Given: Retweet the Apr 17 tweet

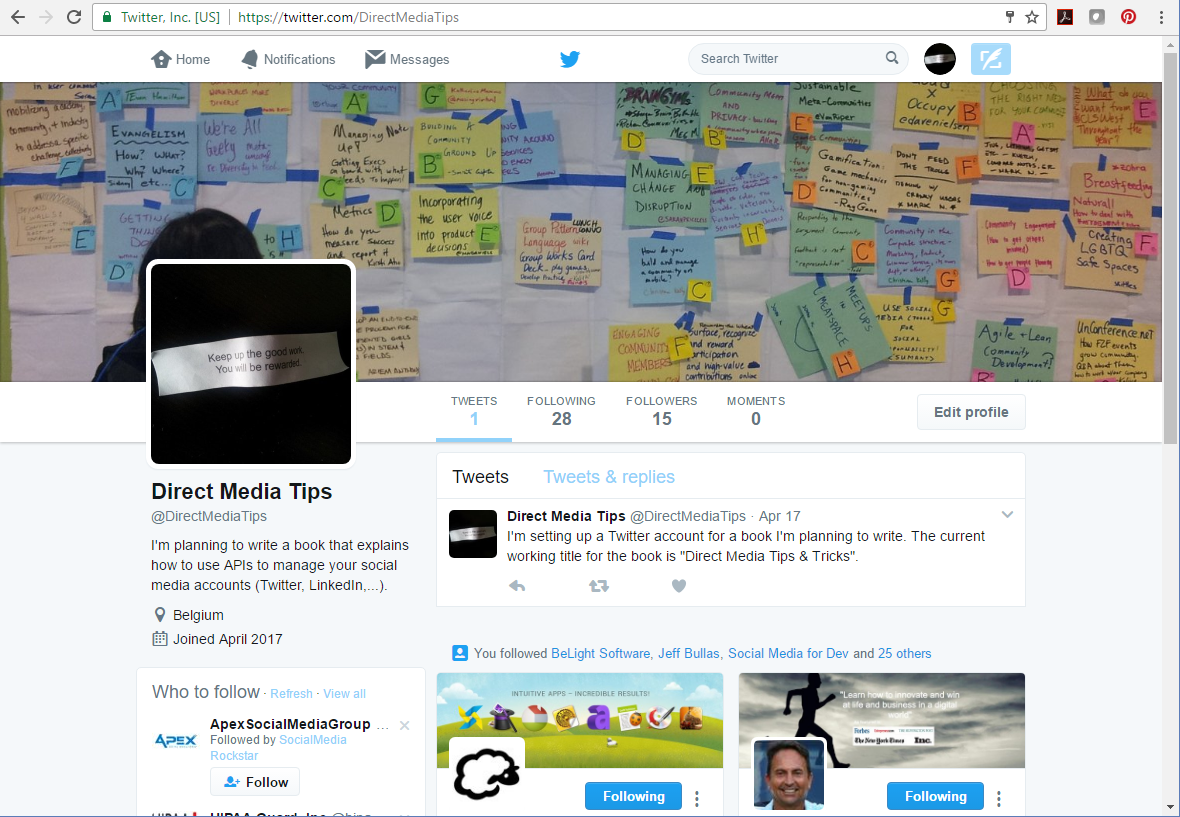Looking at the screenshot, I should click(x=599, y=585).
